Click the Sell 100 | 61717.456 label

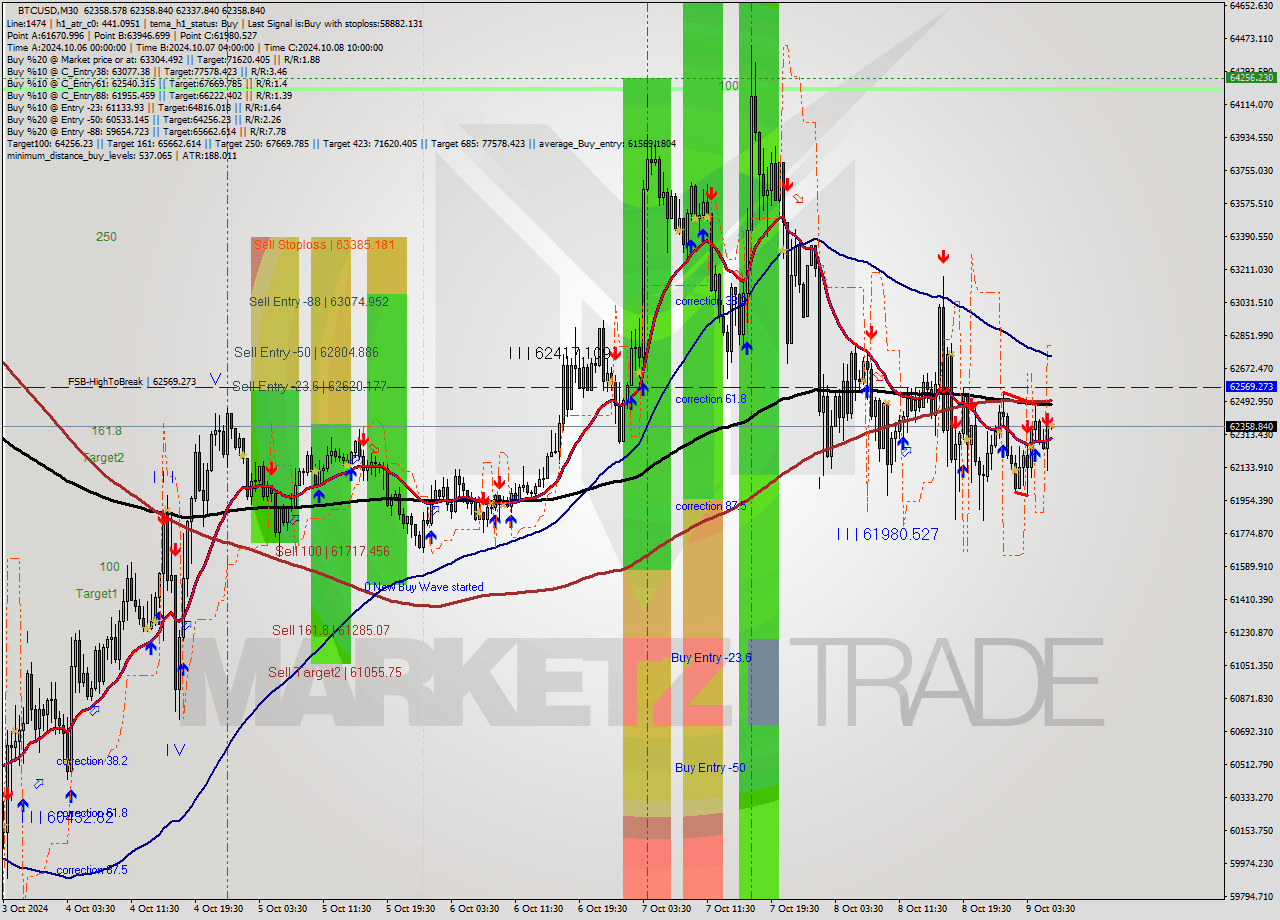333,551
